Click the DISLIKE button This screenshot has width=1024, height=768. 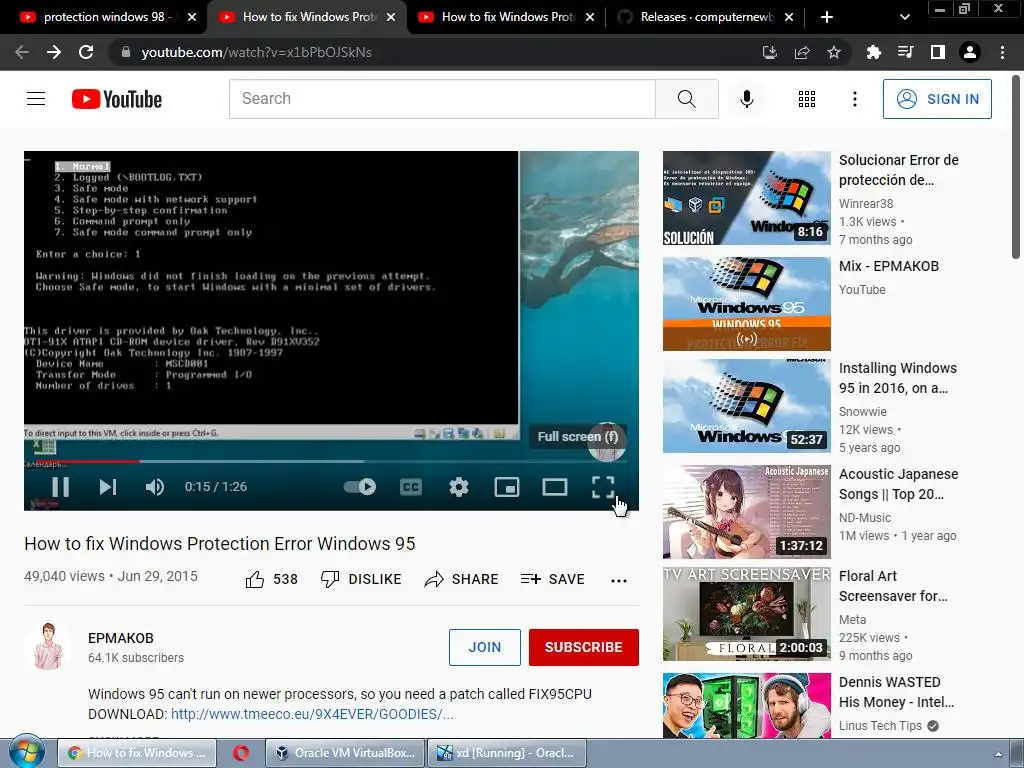(x=361, y=579)
